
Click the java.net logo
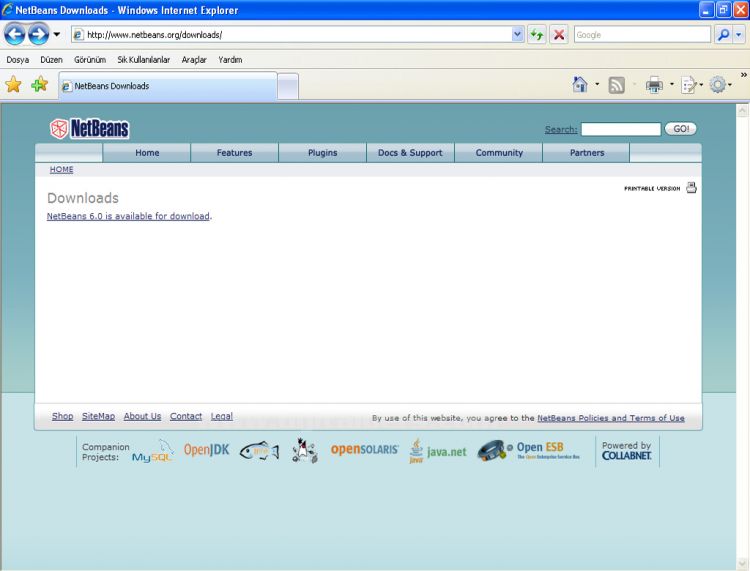tap(438, 451)
